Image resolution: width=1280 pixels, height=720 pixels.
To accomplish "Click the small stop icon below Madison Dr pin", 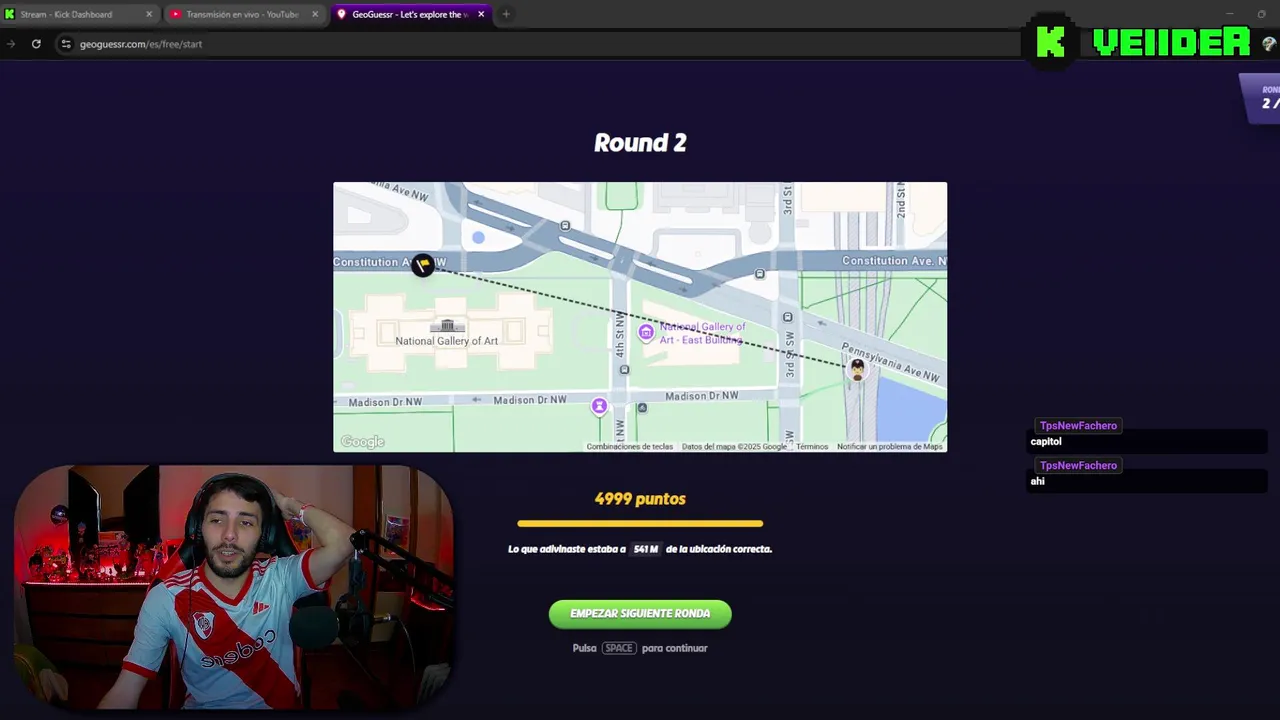I will click(642, 408).
